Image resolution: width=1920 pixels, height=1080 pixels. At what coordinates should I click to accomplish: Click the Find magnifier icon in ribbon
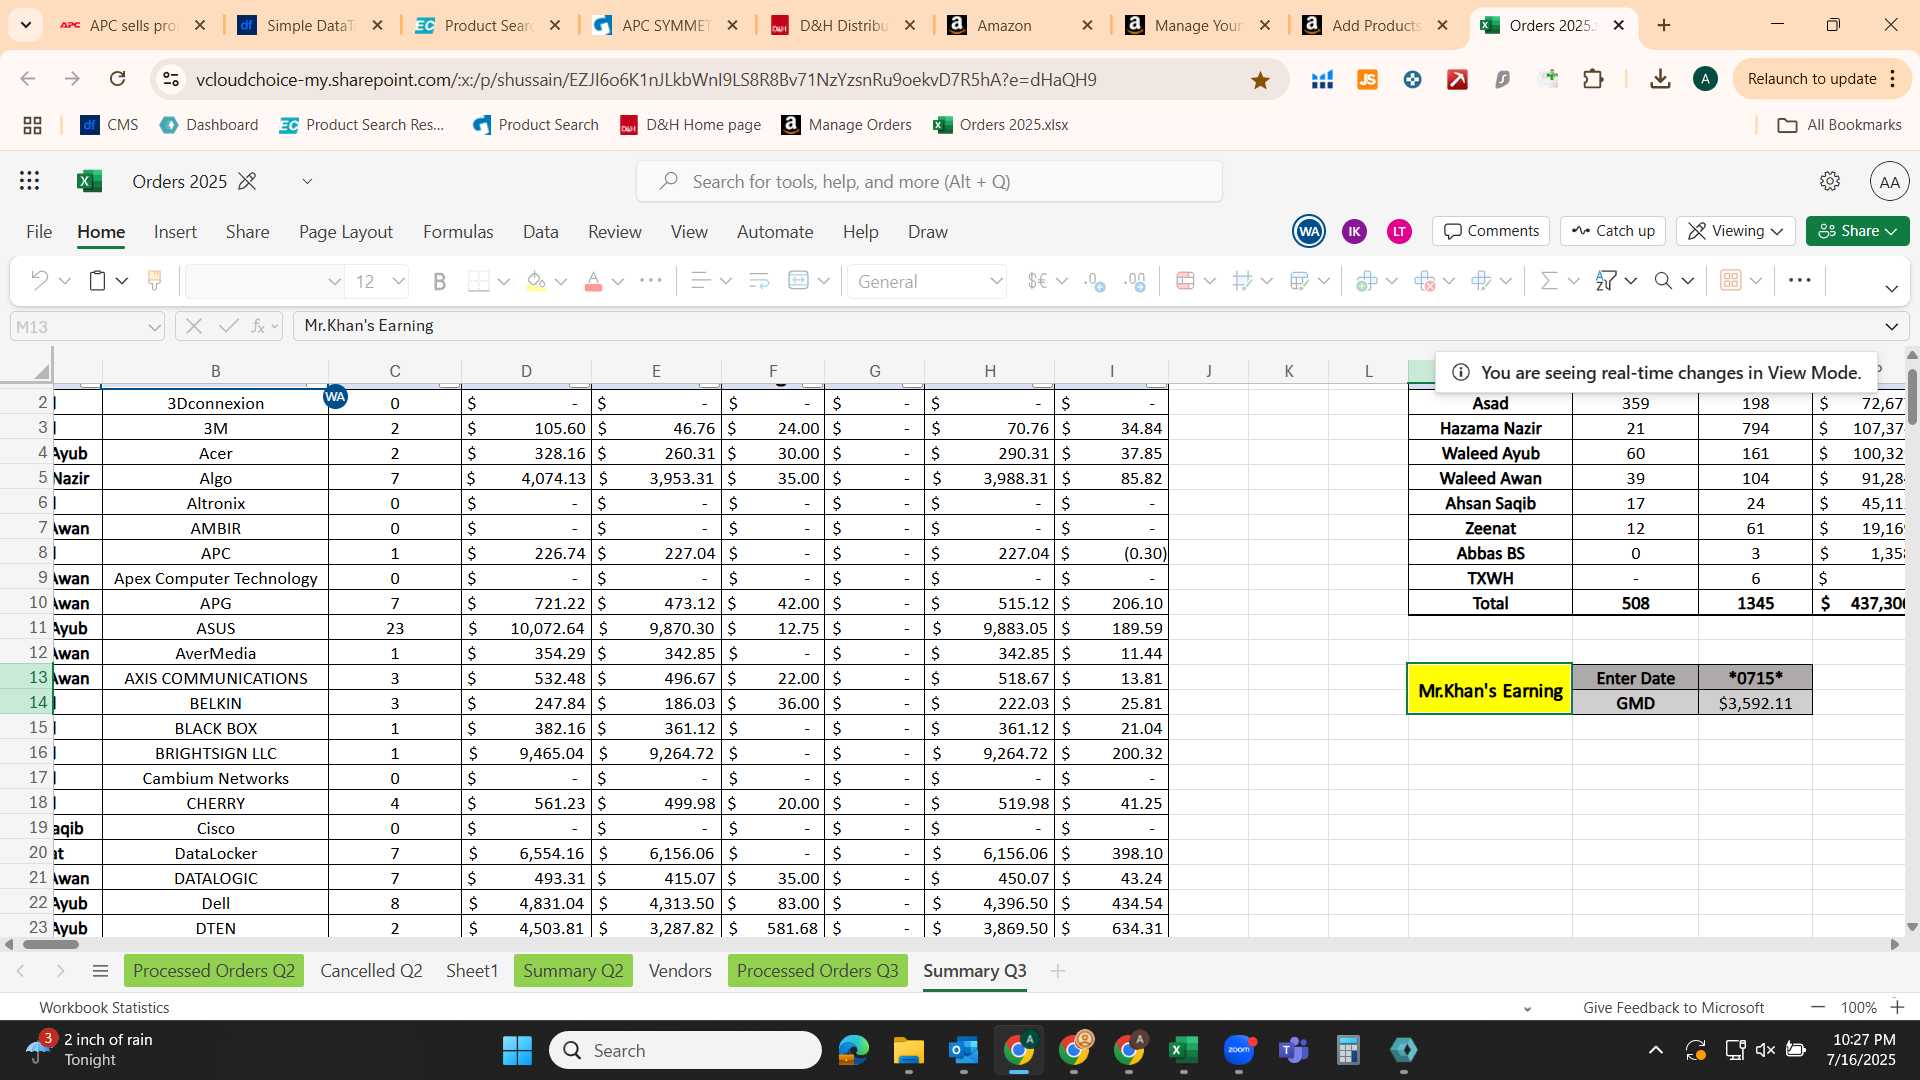pos(1663,281)
